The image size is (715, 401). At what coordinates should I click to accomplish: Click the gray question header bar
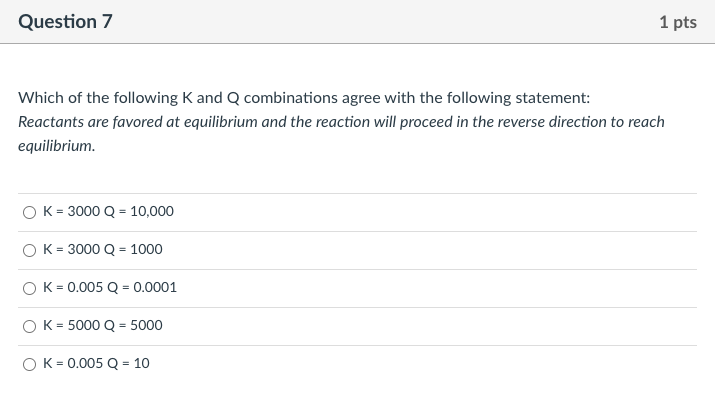(358, 22)
